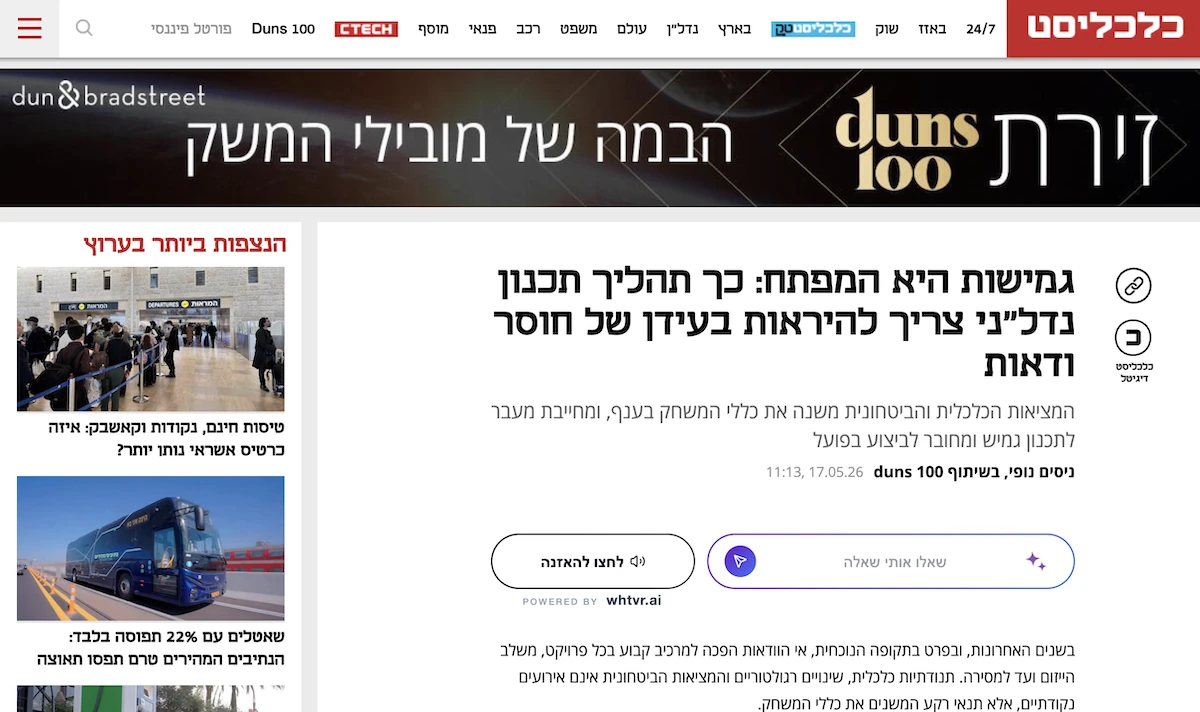
Task: Click the sparkle AI icon
Action: (1036, 561)
